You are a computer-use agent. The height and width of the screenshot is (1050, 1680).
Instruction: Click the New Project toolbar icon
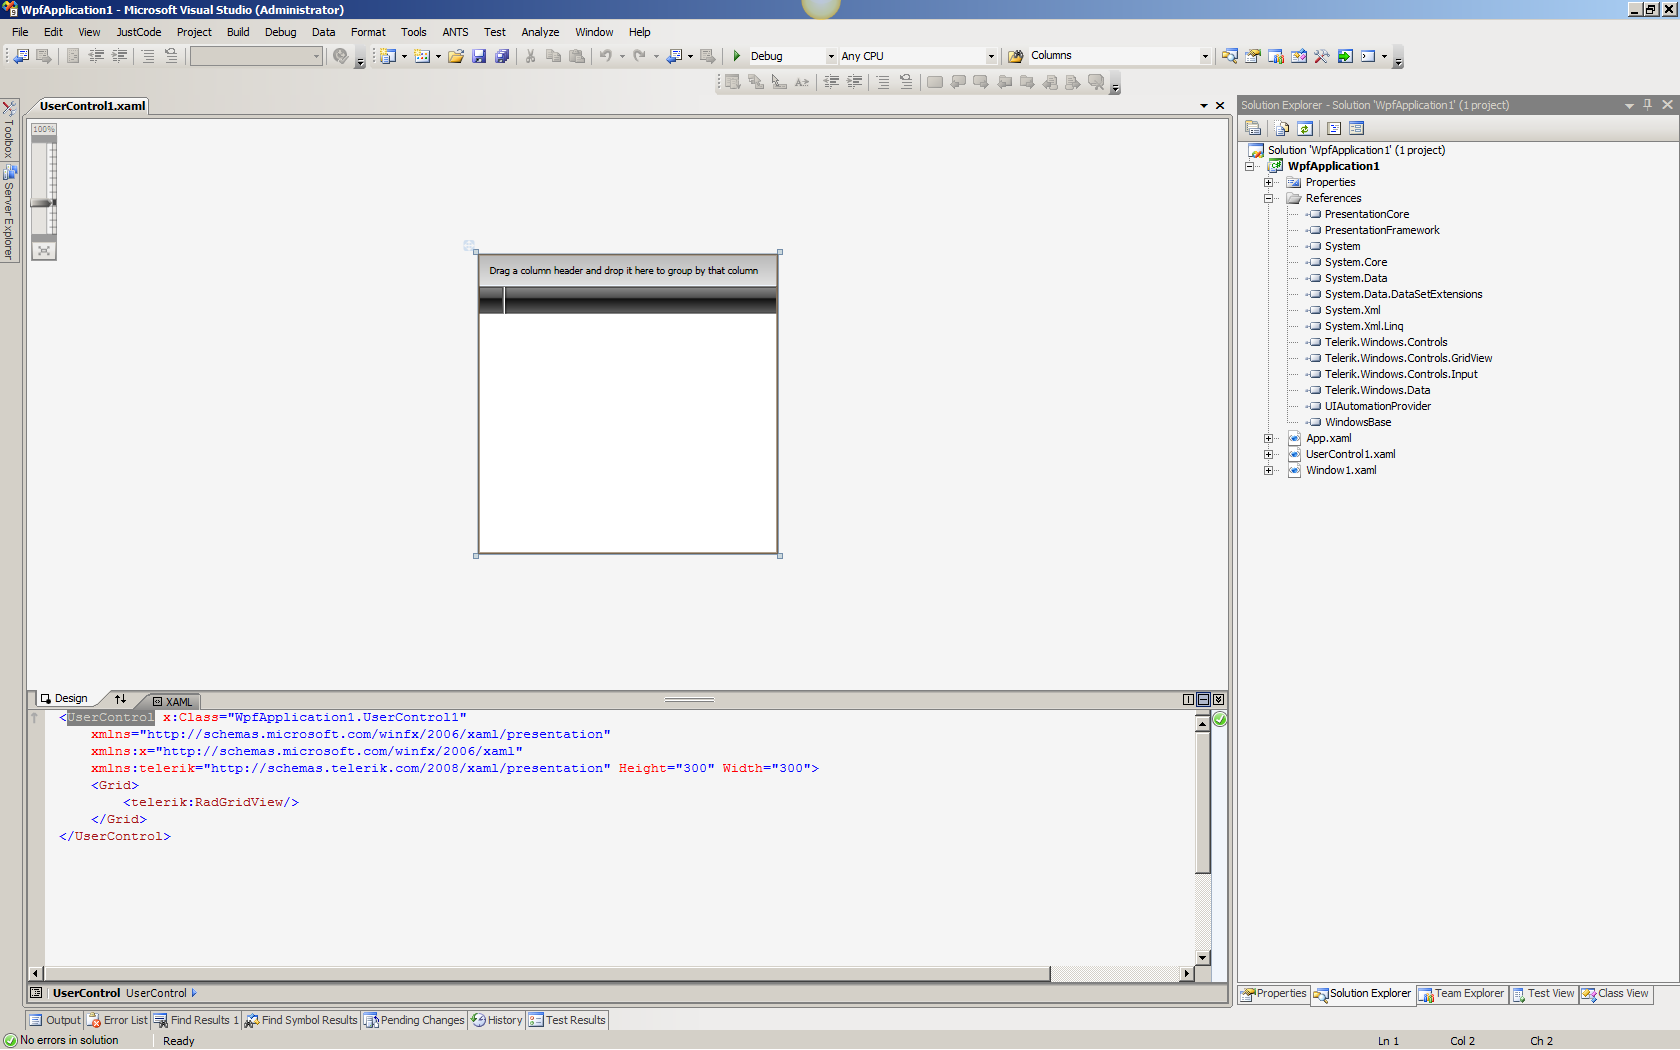pos(387,56)
